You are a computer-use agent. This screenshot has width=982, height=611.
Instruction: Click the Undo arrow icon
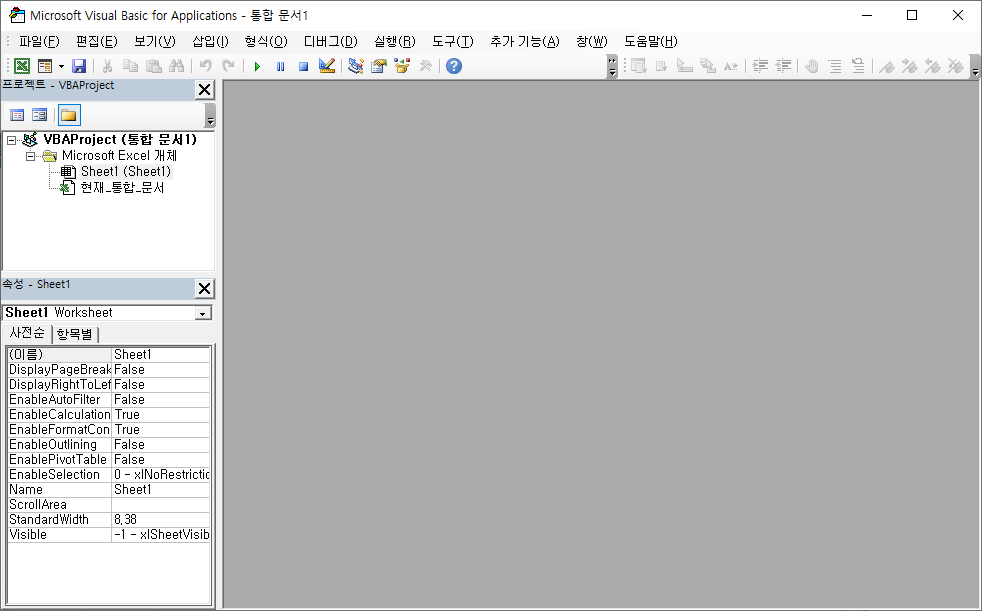pyautogui.click(x=205, y=66)
